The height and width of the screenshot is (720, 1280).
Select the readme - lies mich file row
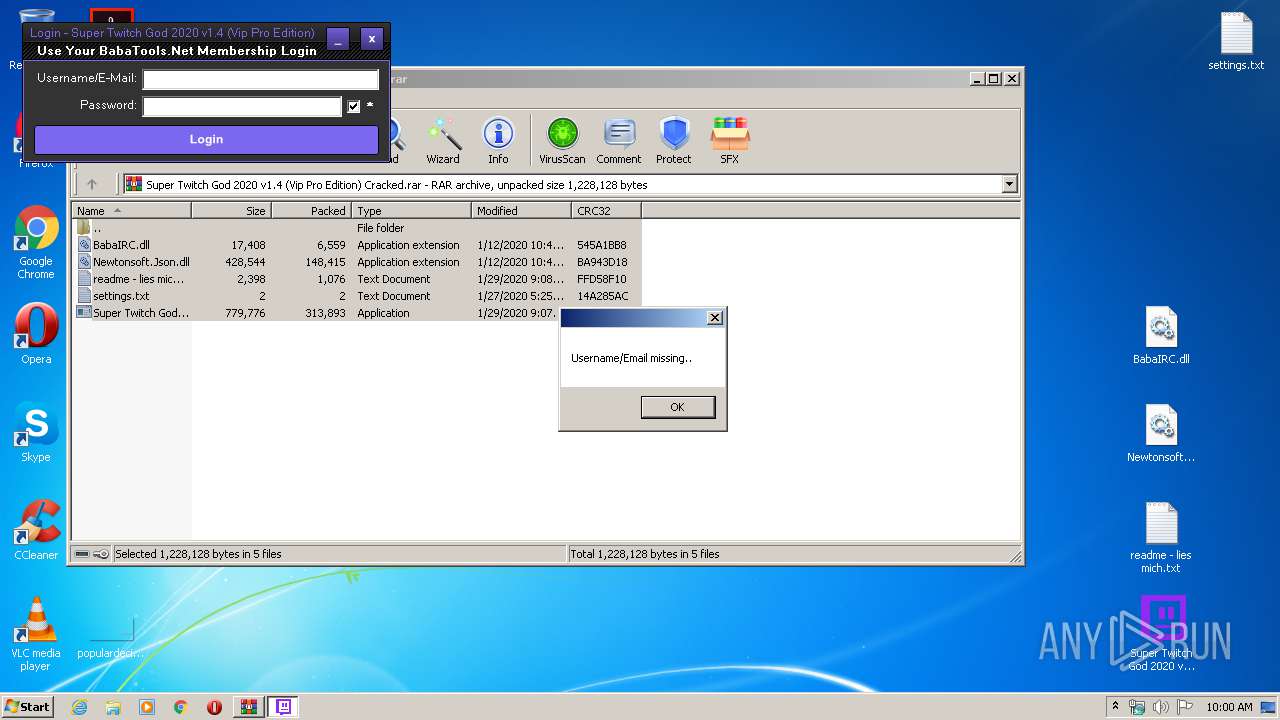(x=357, y=279)
